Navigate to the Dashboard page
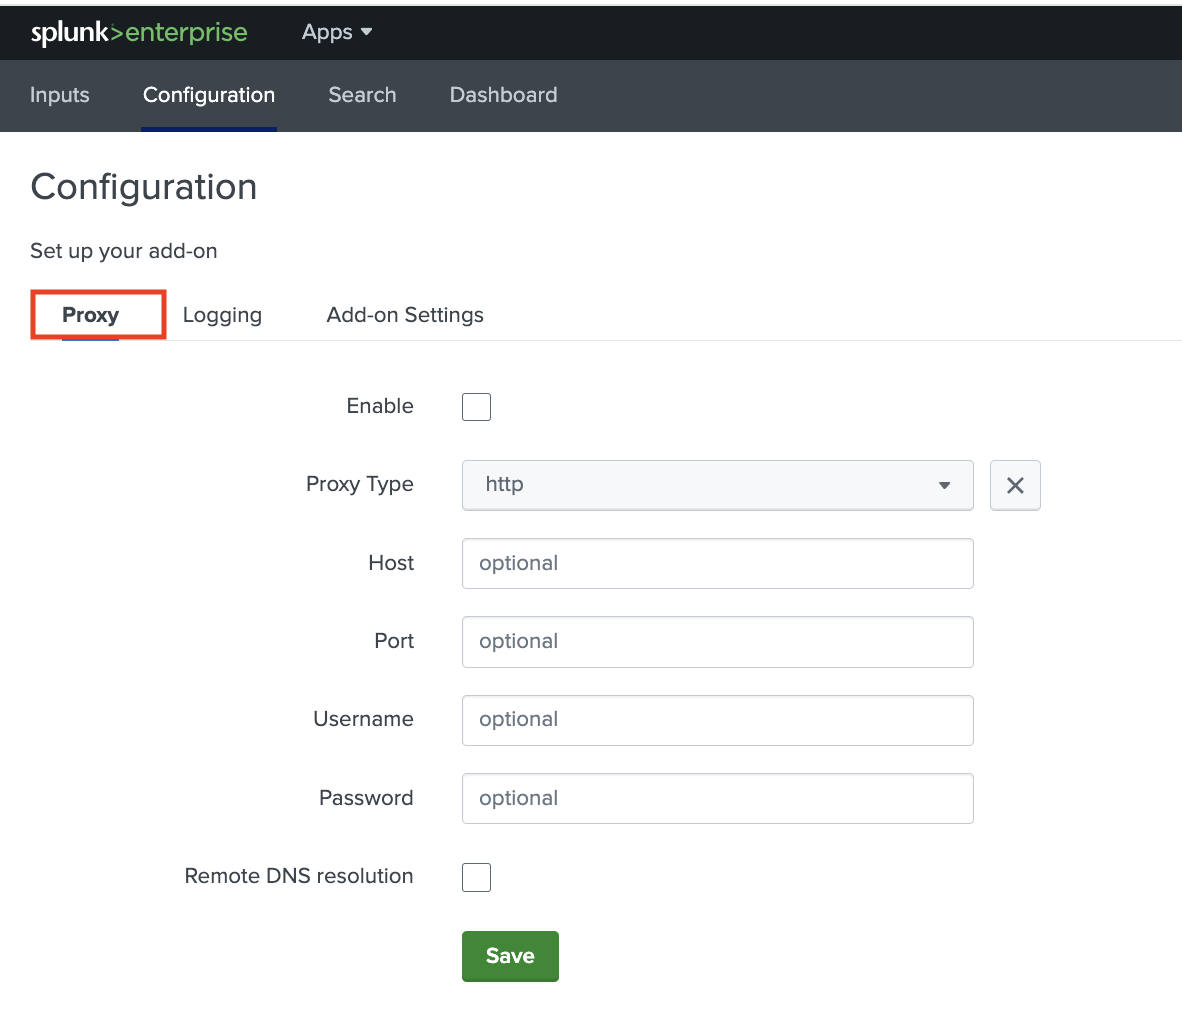The width and height of the screenshot is (1182, 1014). pyautogui.click(x=503, y=95)
